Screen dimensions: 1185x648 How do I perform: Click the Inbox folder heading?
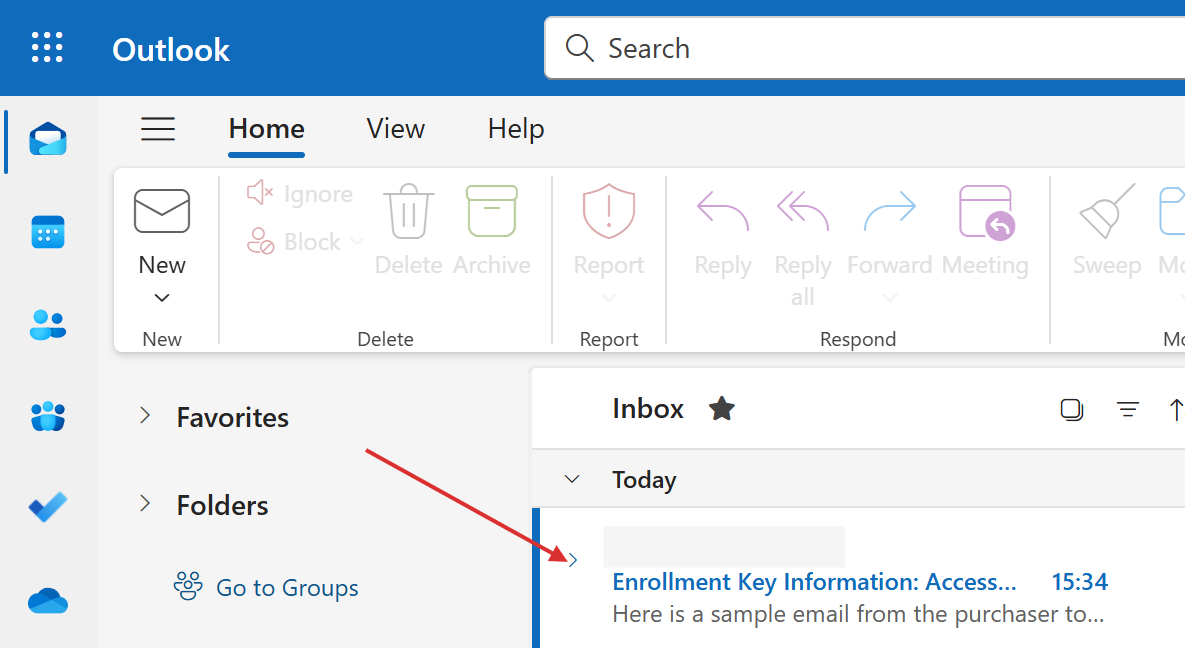[x=648, y=408]
